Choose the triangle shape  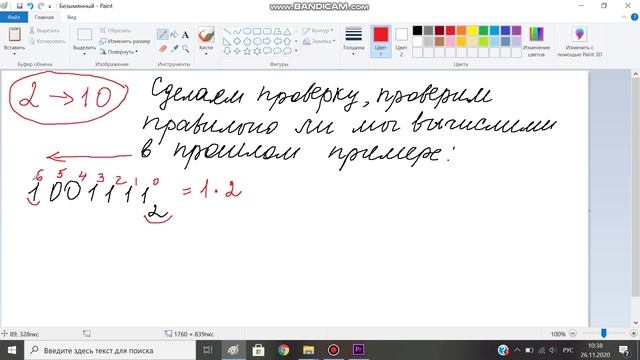coord(287,31)
